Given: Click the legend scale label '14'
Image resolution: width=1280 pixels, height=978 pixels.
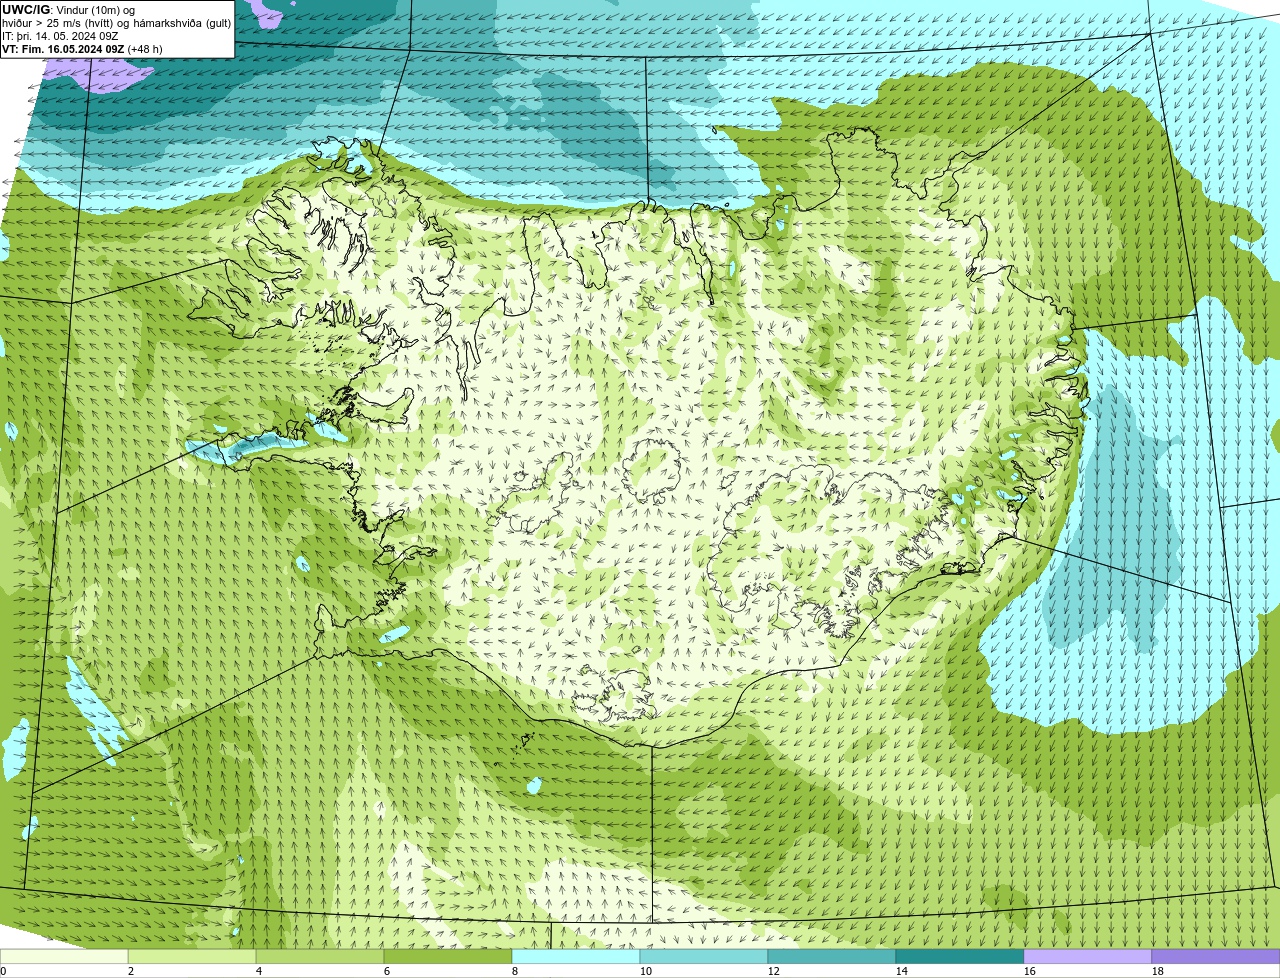Looking at the screenshot, I should [902, 971].
